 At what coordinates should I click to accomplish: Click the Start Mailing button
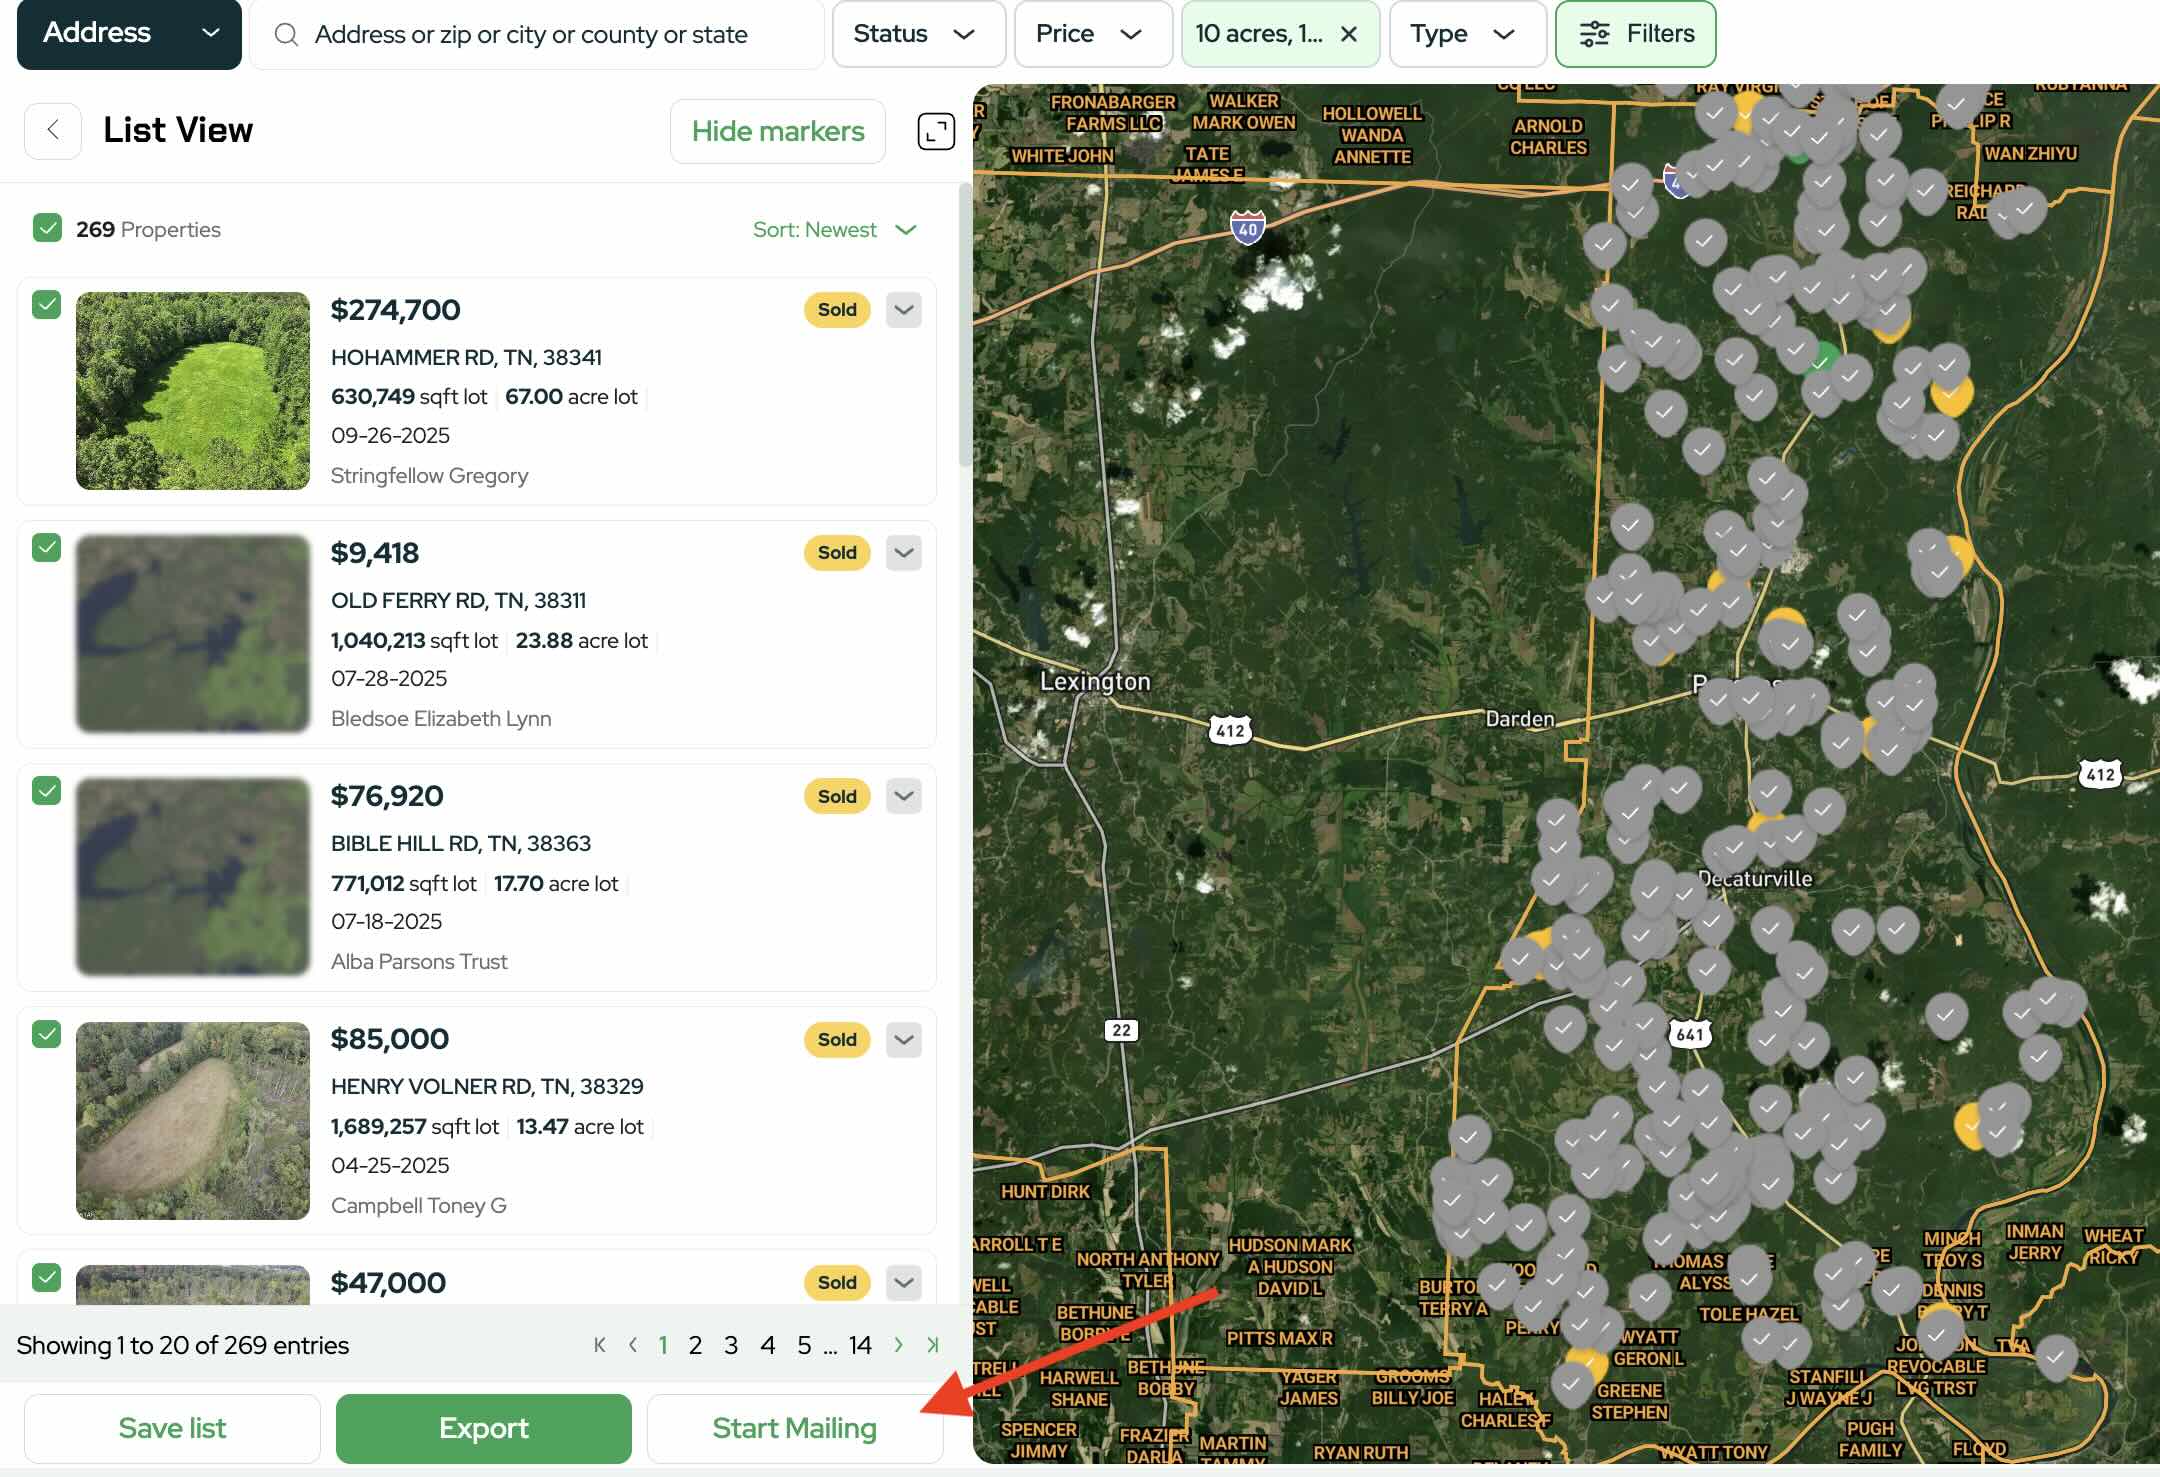coord(794,1428)
